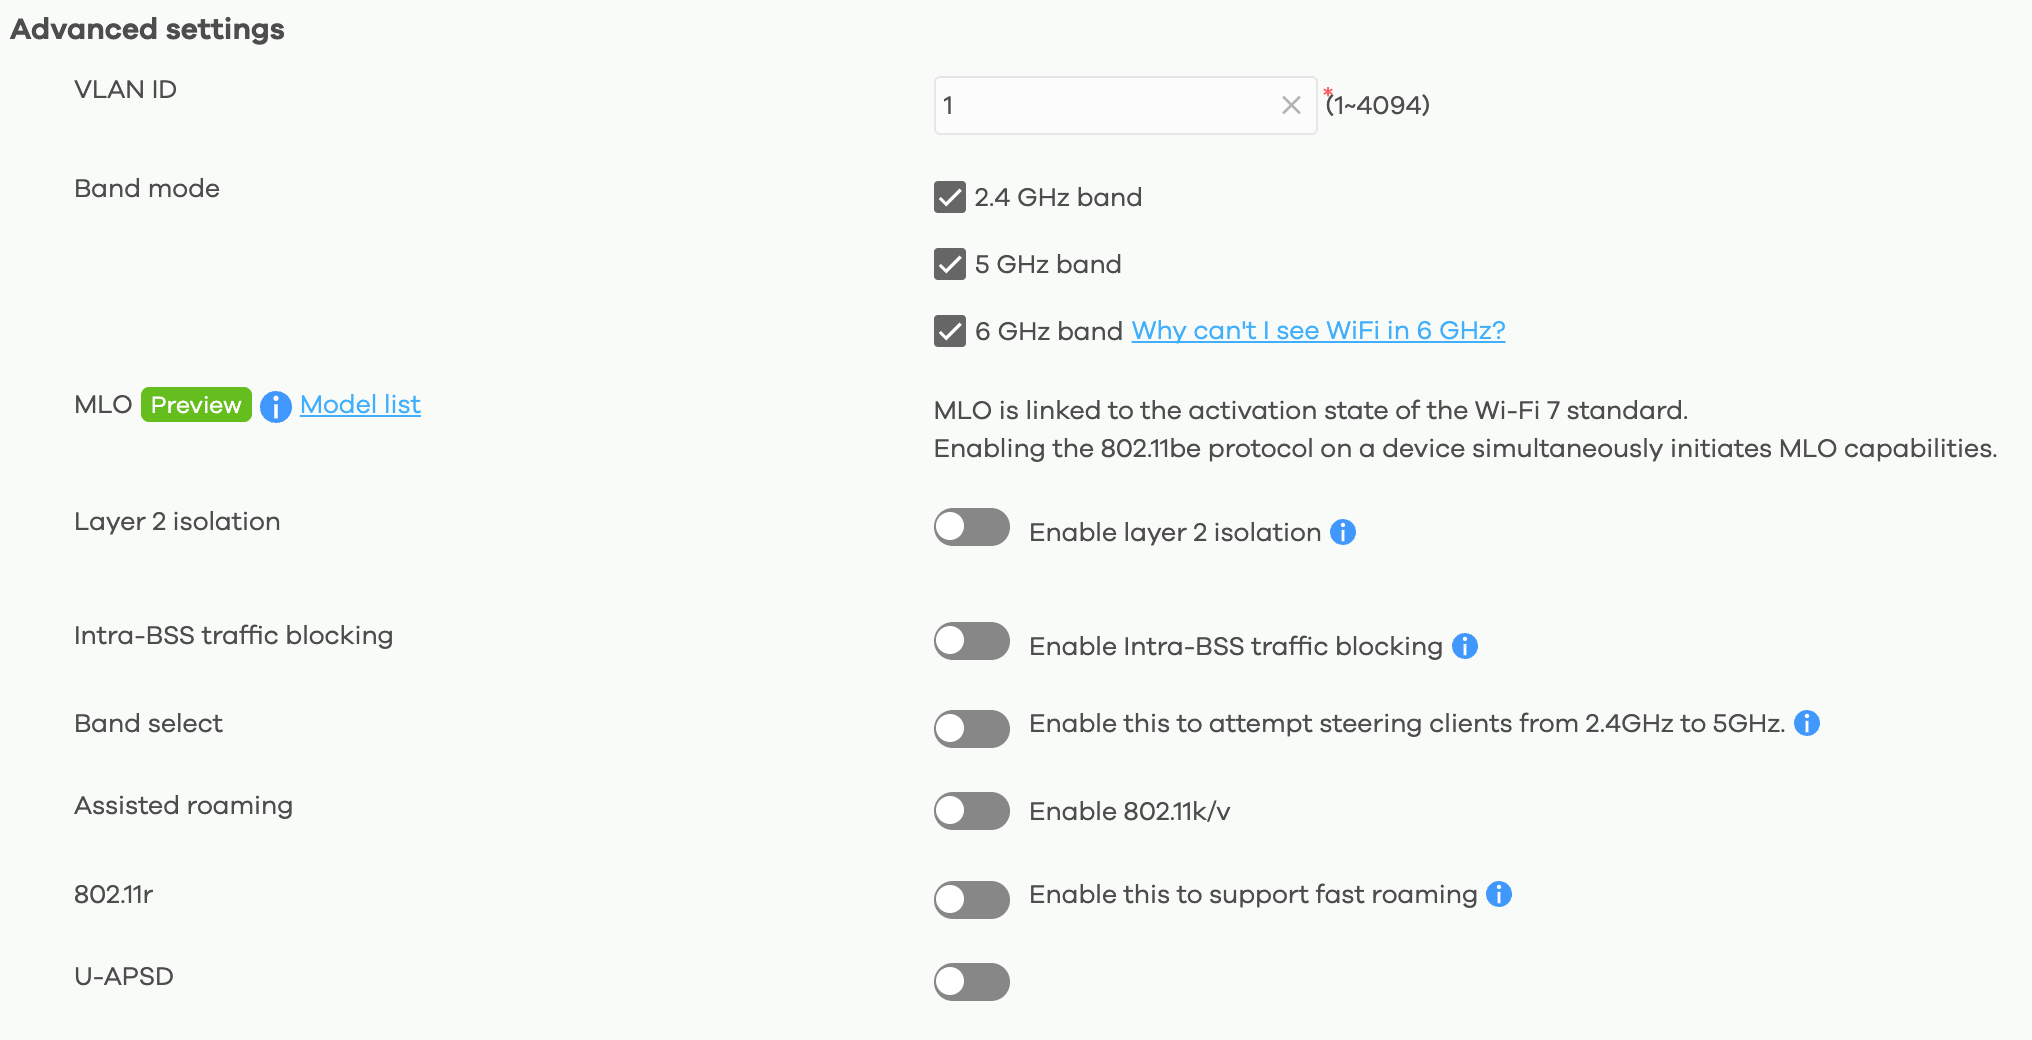Image resolution: width=2032 pixels, height=1040 pixels.
Task: Enable the 802.11r fast roaming toggle
Action: pos(972,899)
